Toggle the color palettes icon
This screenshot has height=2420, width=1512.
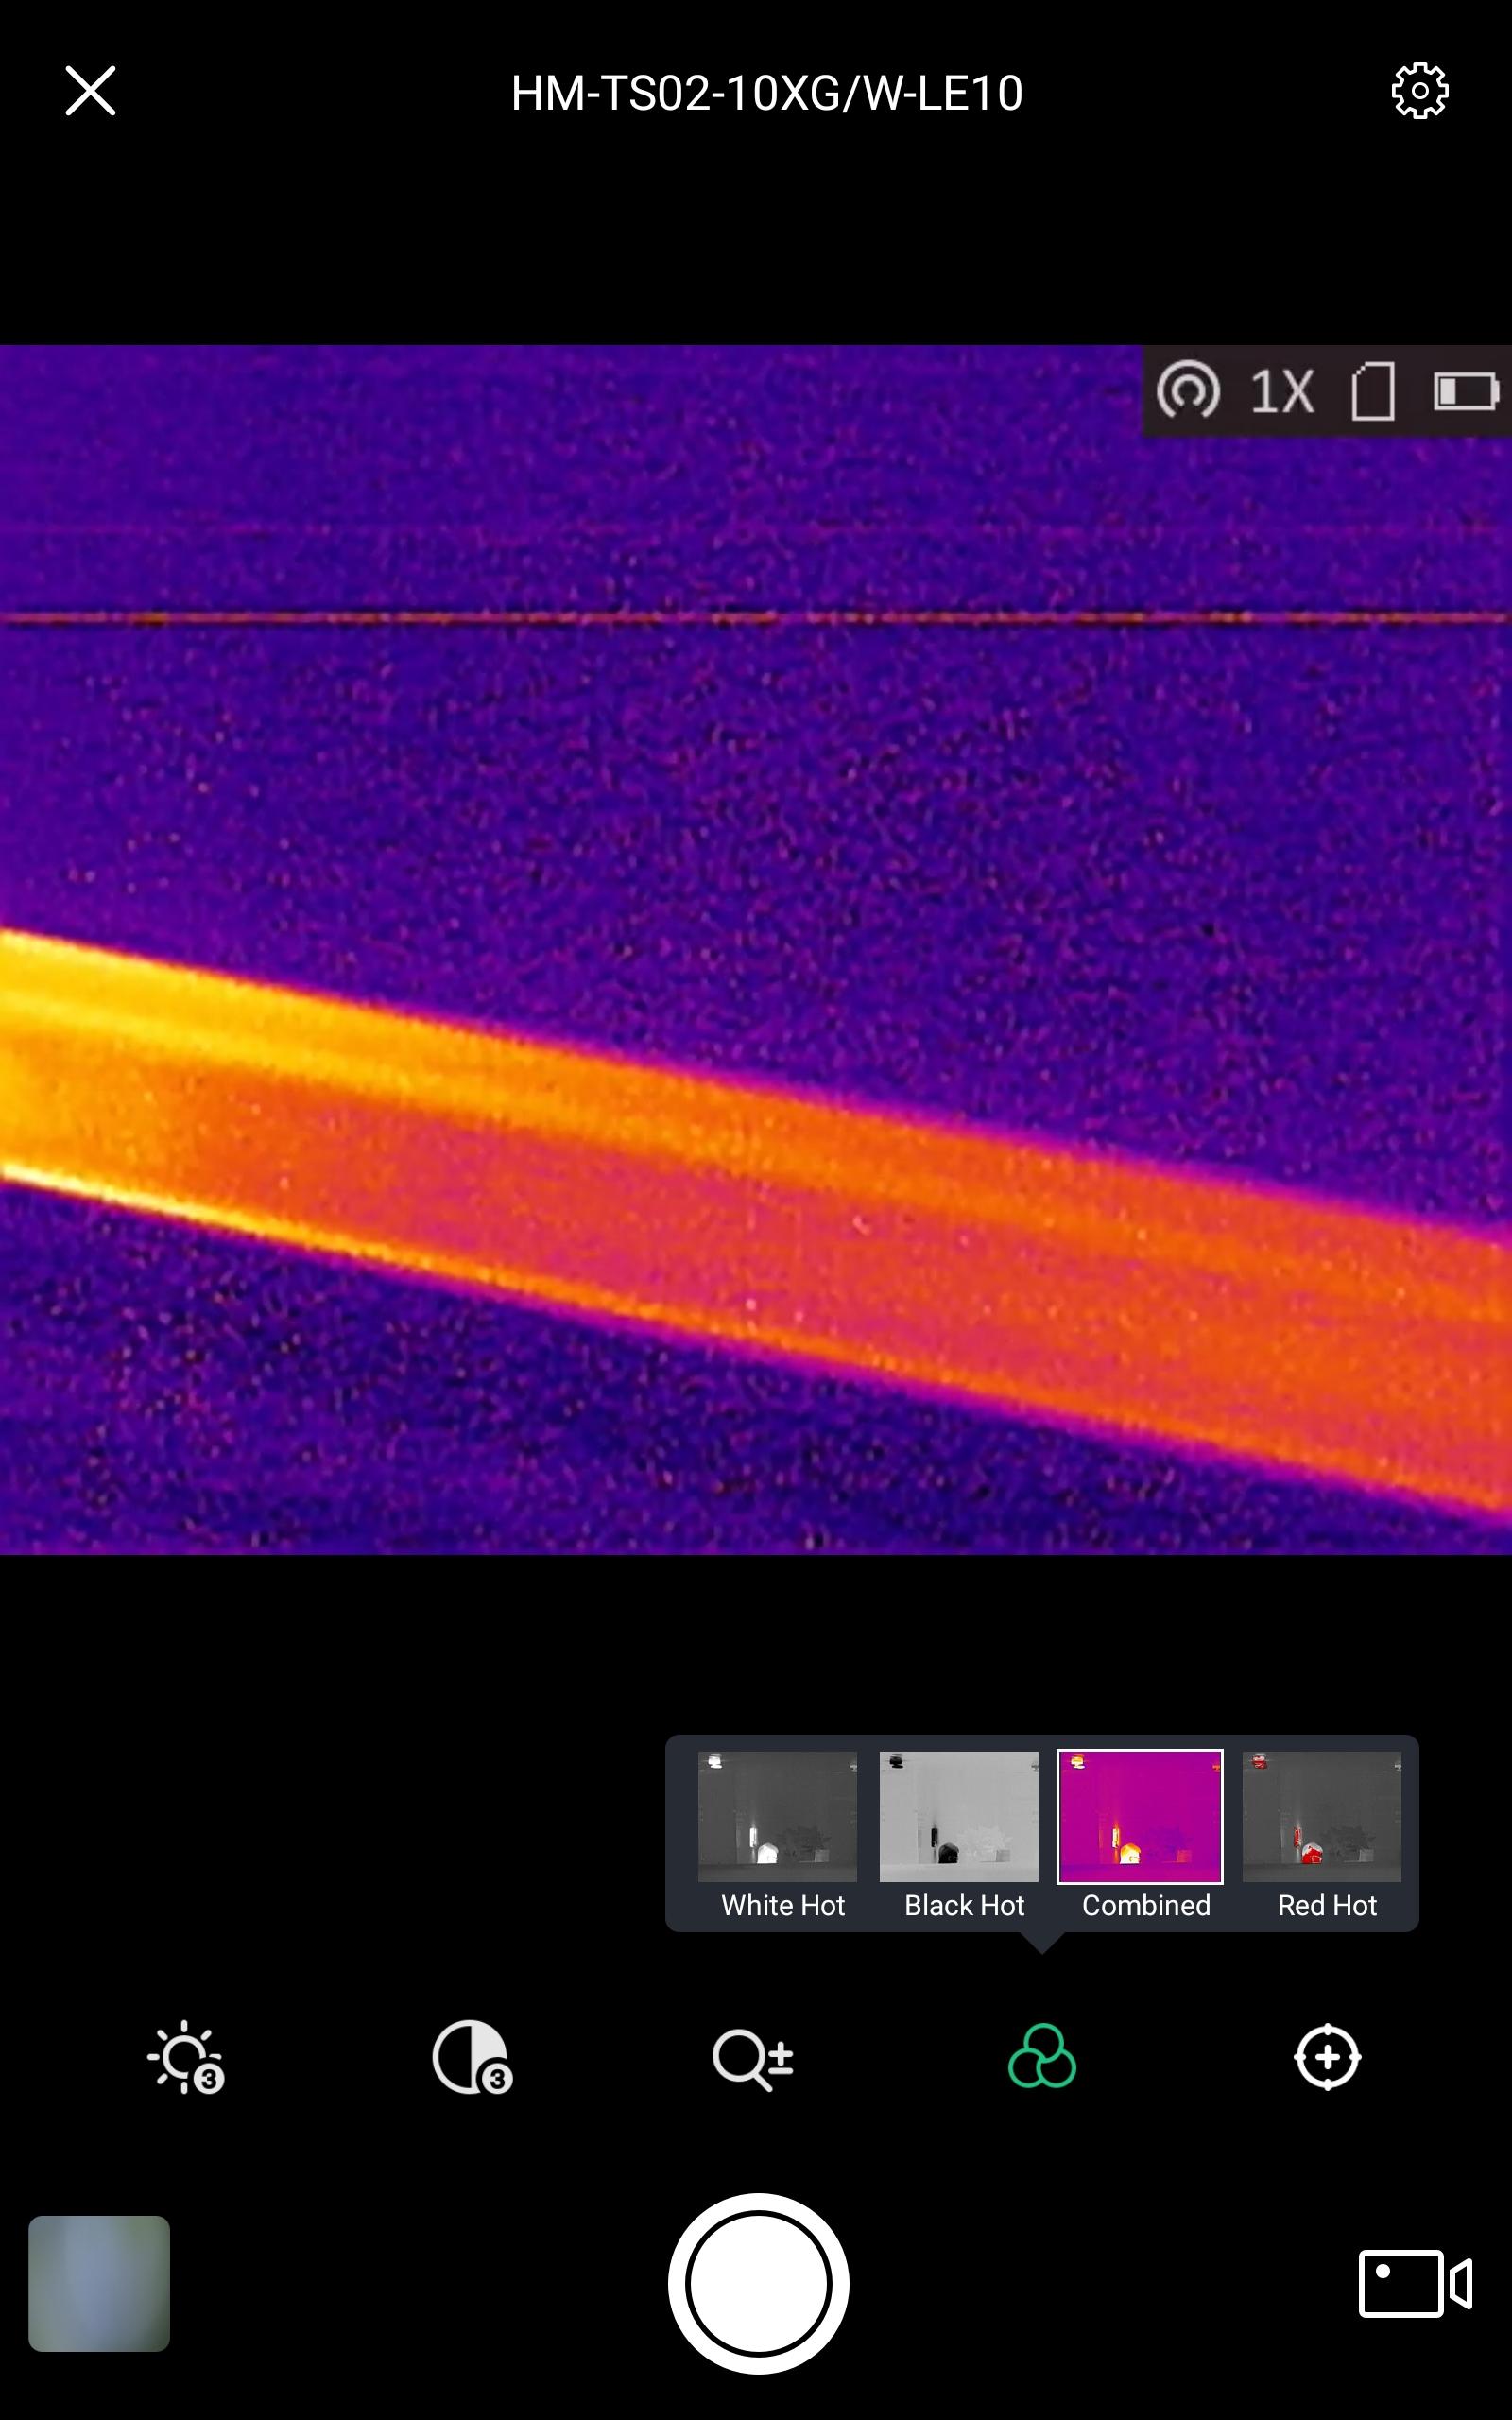(1042, 2056)
